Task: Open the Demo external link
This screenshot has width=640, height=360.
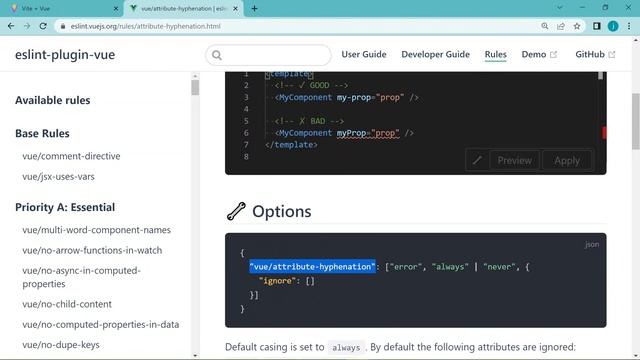Action: (539, 54)
